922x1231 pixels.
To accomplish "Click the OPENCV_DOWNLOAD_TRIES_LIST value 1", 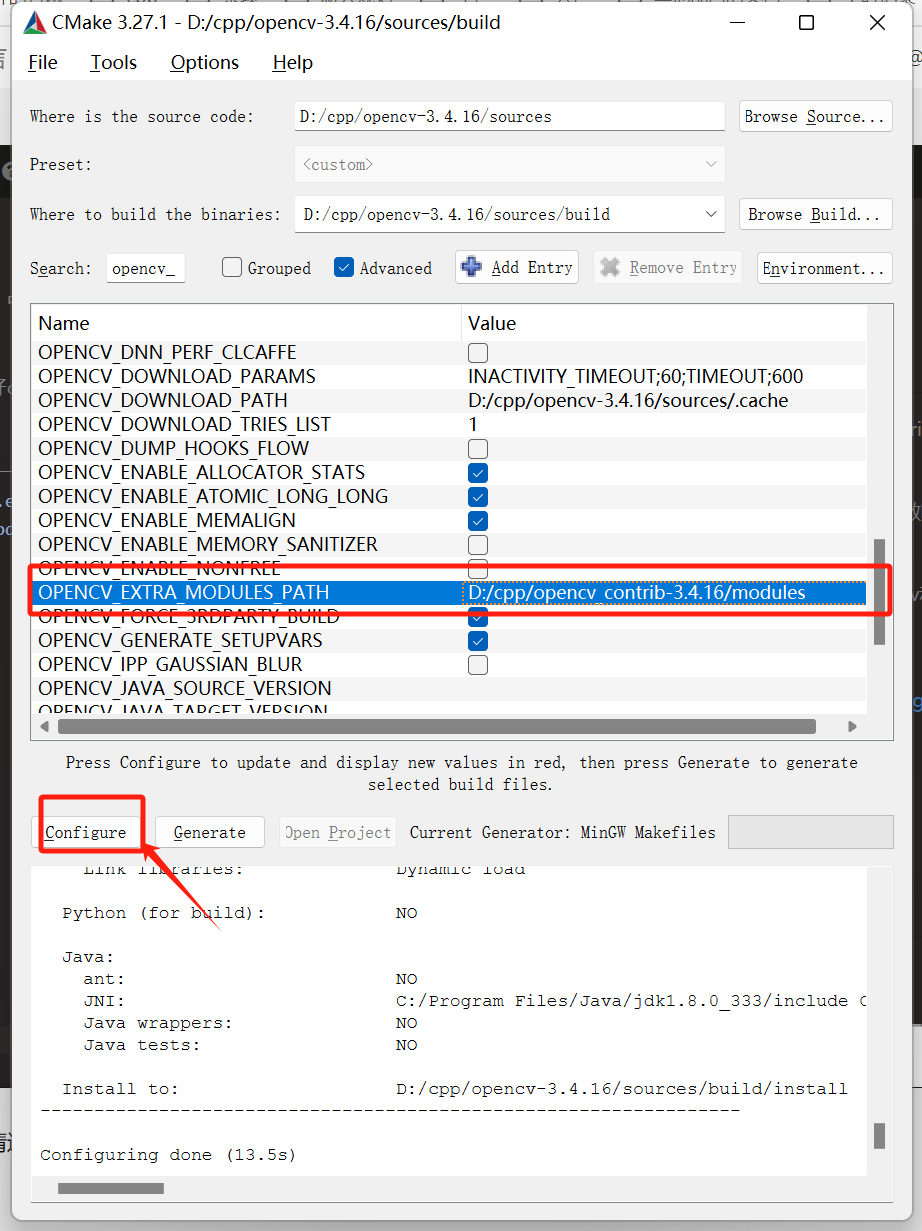I will tap(473, 424).
